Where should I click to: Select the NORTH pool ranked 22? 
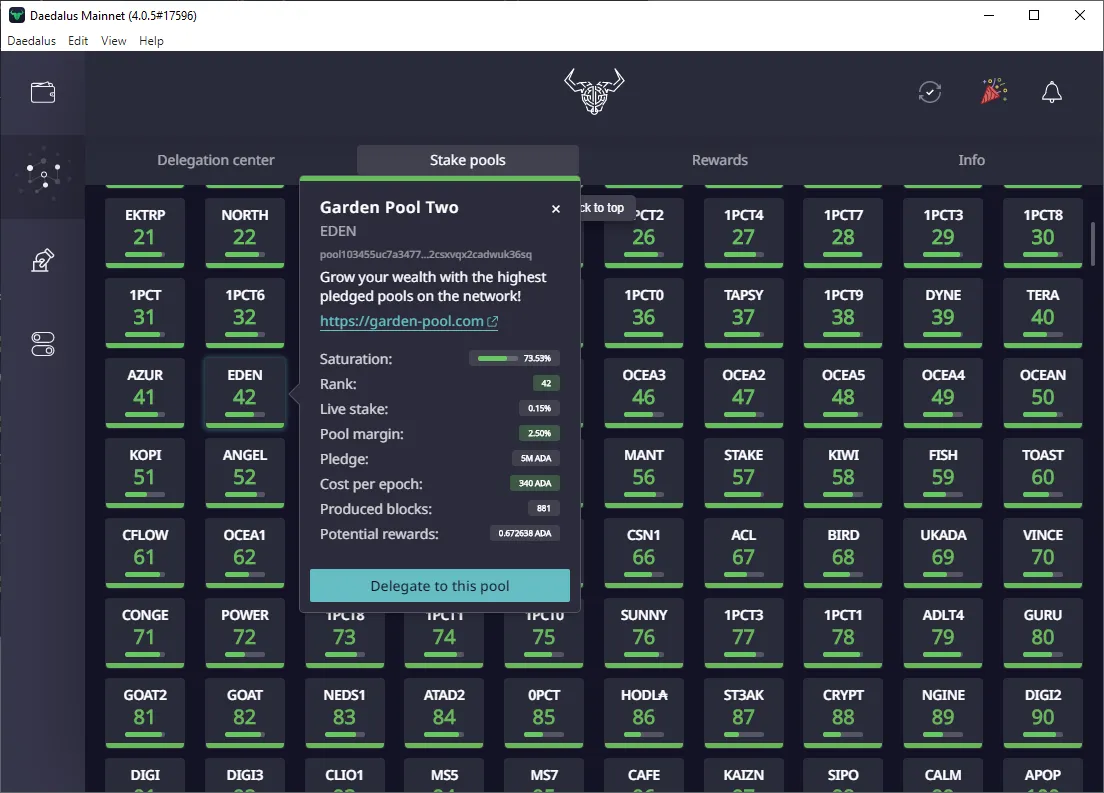(x=245, y=232)
